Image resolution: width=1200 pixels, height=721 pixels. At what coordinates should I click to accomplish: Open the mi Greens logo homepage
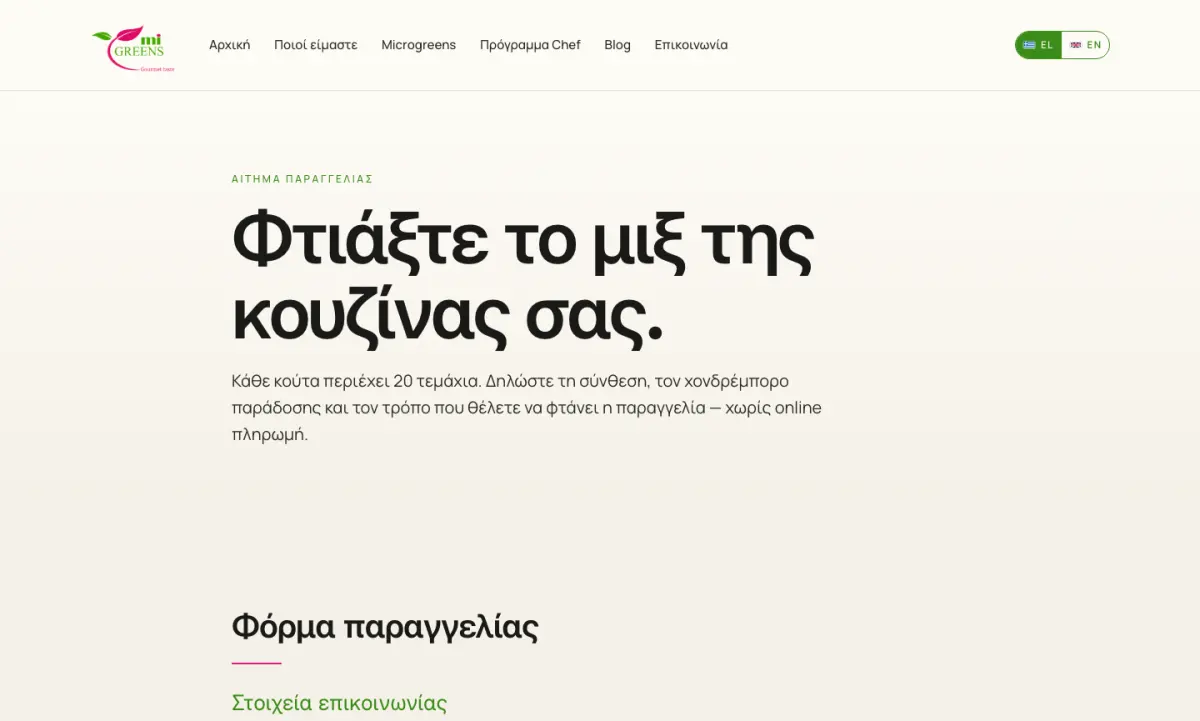[x=133, y=48]
